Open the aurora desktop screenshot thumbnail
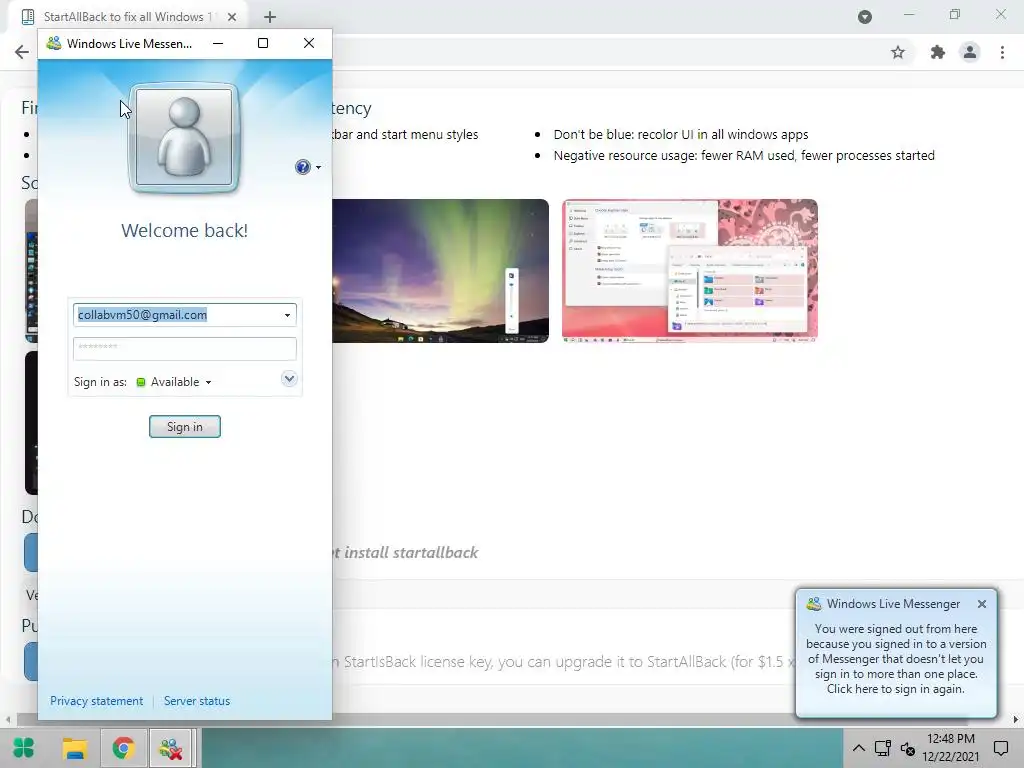This screenshot has height=768, width=1024. (x=440, y=270)
